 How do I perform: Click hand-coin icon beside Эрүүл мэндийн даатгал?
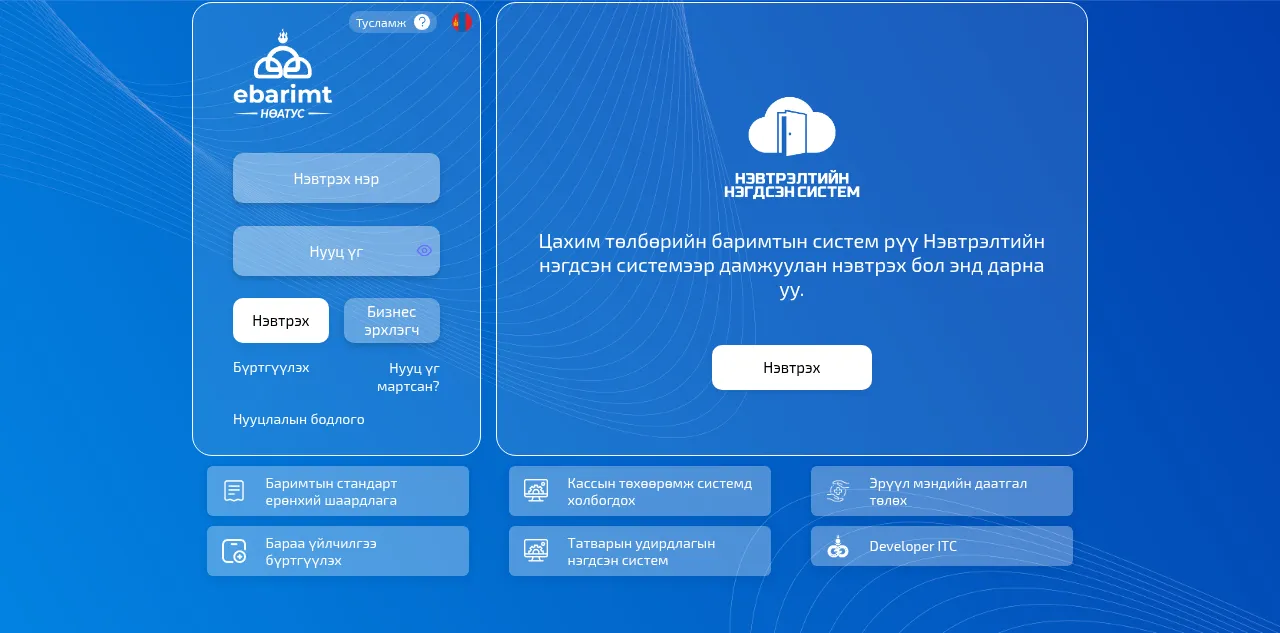click(838, 491)
